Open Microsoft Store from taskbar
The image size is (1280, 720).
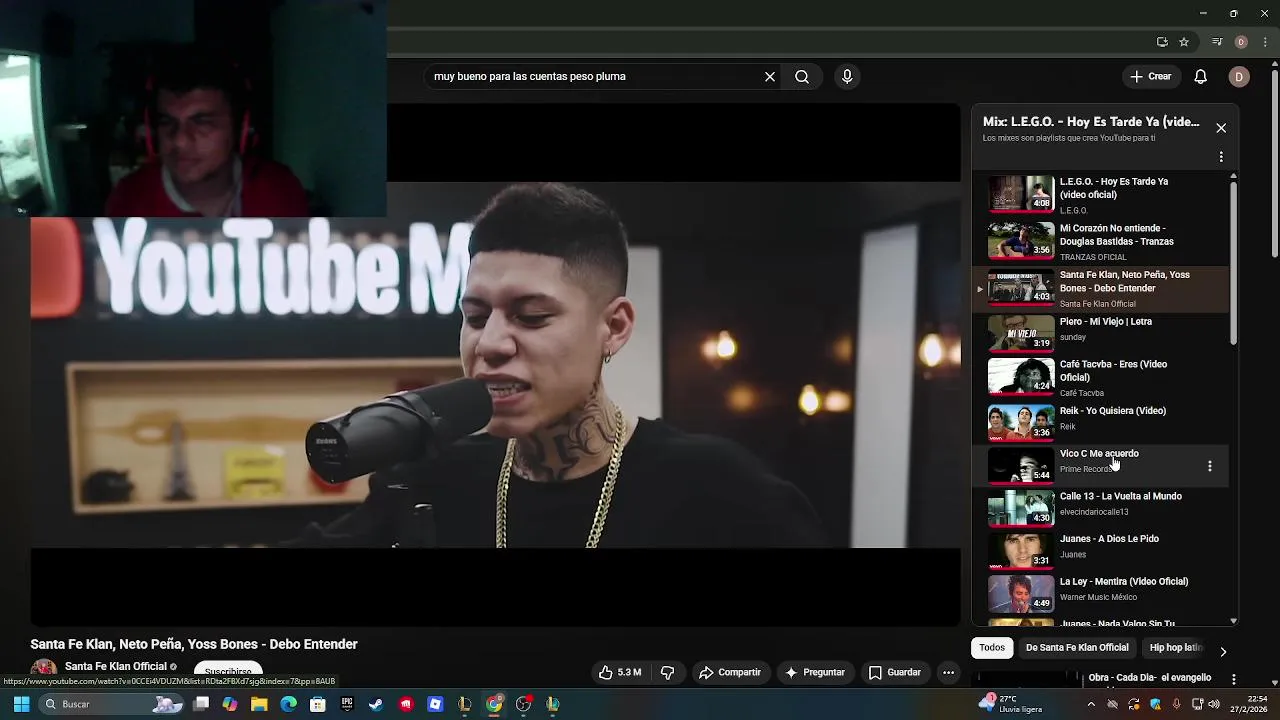318,704
